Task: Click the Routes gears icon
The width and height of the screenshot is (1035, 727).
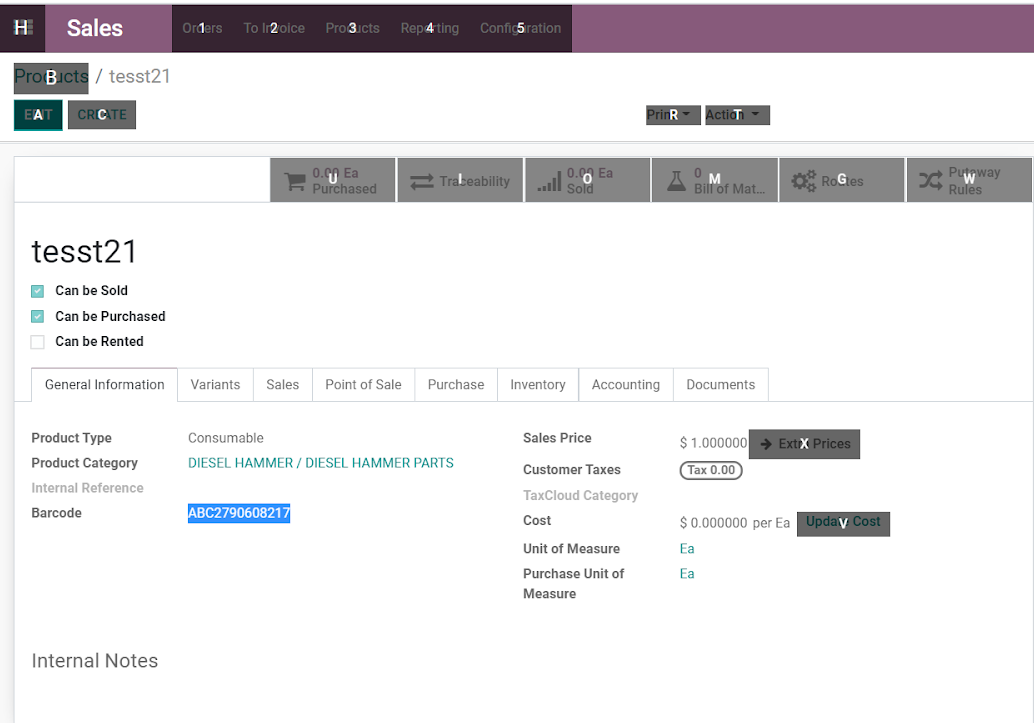Action: tap(804, 181)
